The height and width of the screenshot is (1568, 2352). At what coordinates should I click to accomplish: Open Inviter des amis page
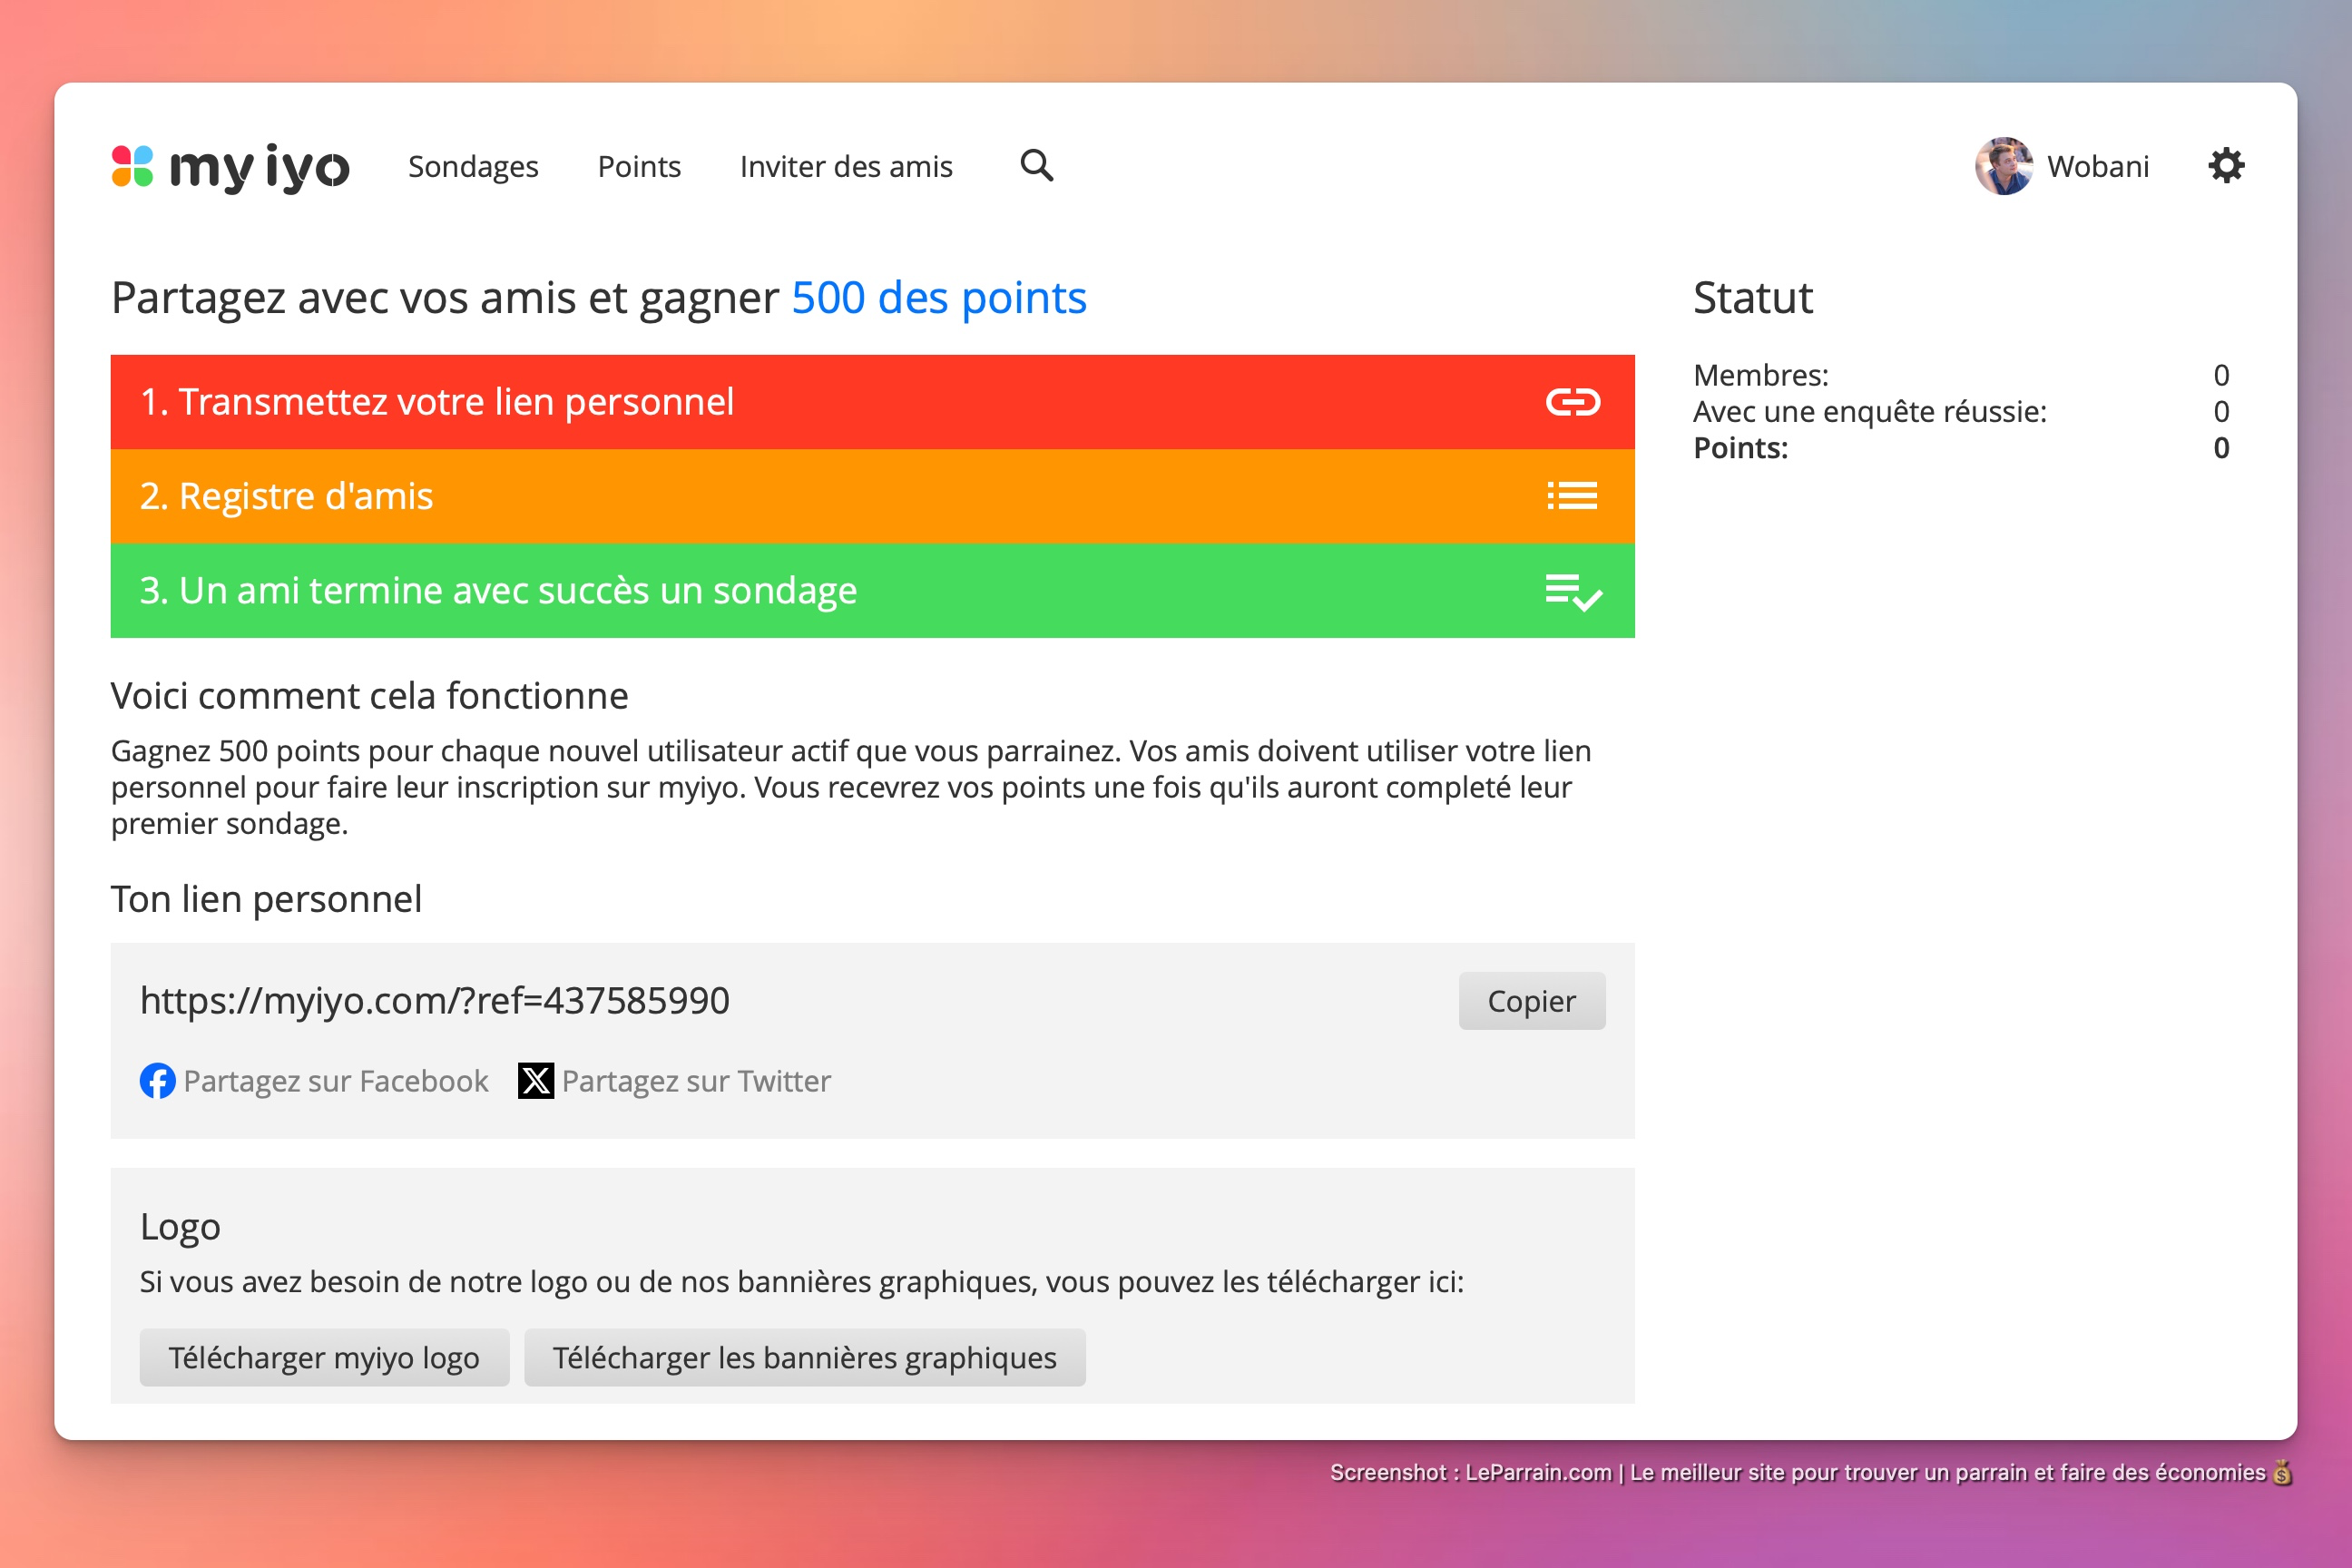pyautogui.click(x=846, y=166)
